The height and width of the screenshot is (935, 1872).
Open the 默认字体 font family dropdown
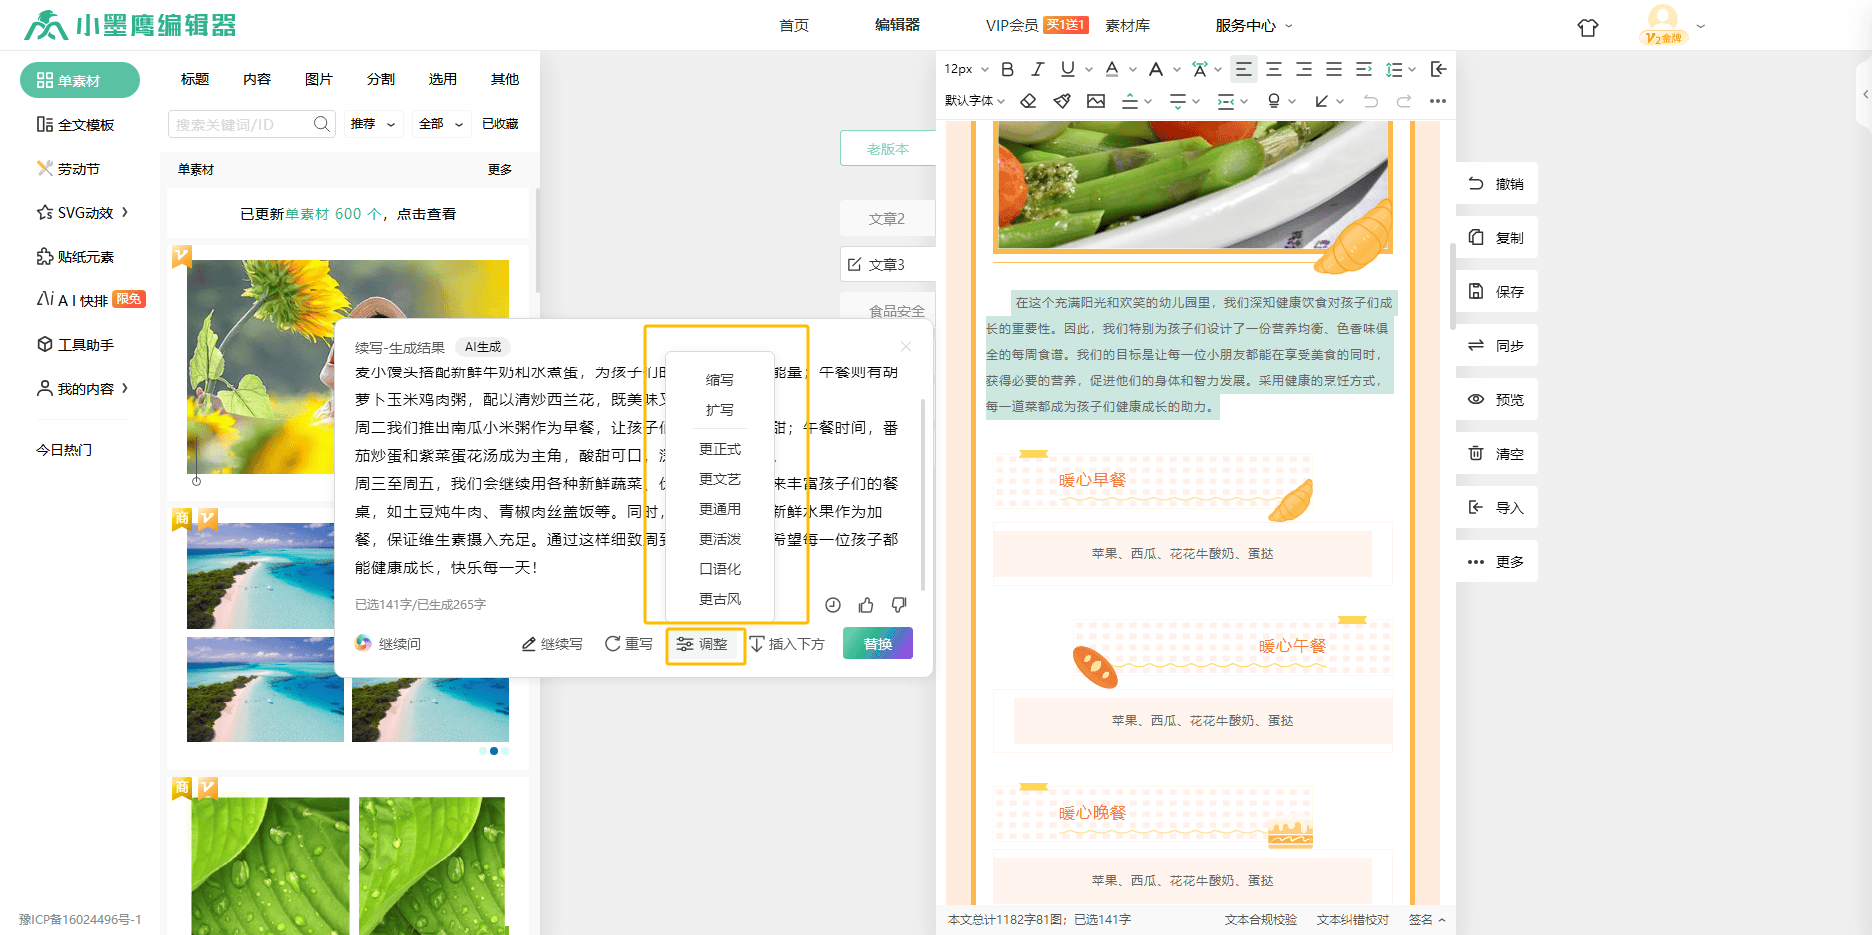(x=974, y=101)
